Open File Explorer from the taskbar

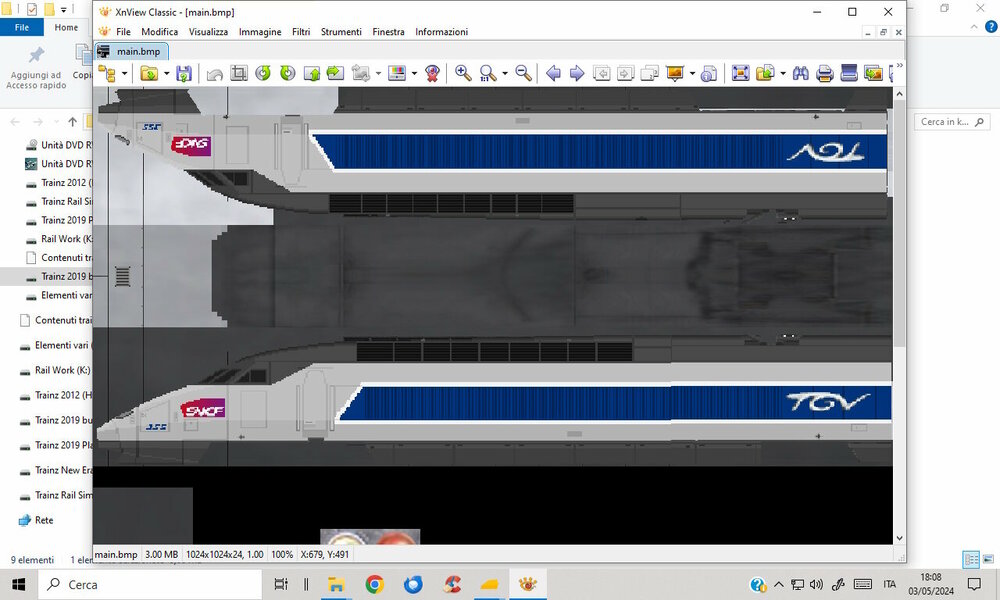pyautogui.click(x=336, y=584)
